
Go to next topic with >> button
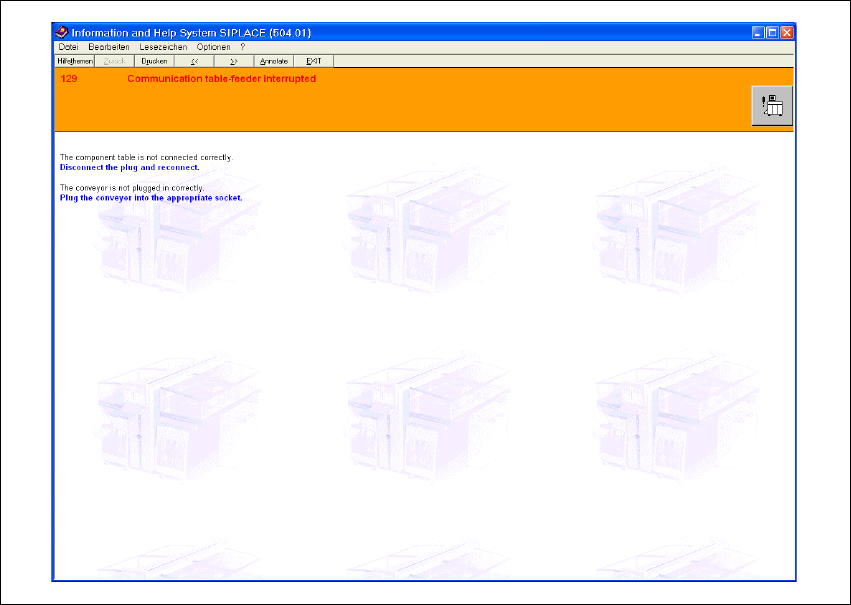click(234, 61)
